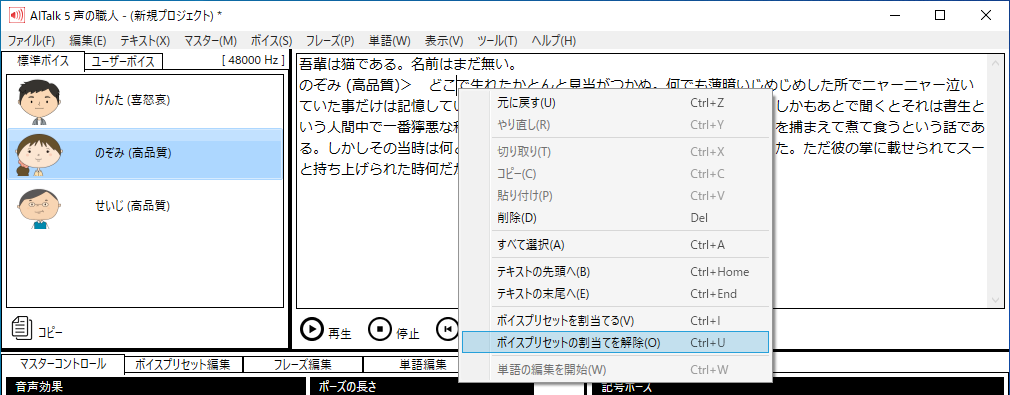Click the 切り取り(T) context menu entry
The image size is (1010, 395).
click(x=615, y=152)
